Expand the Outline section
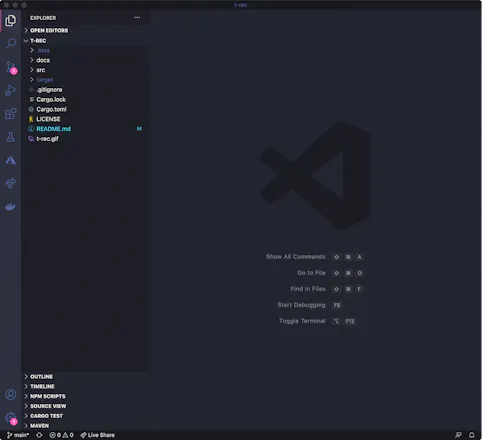Image resolution: width=486 pixels, height=440 pixels. [x=86, y=377]
